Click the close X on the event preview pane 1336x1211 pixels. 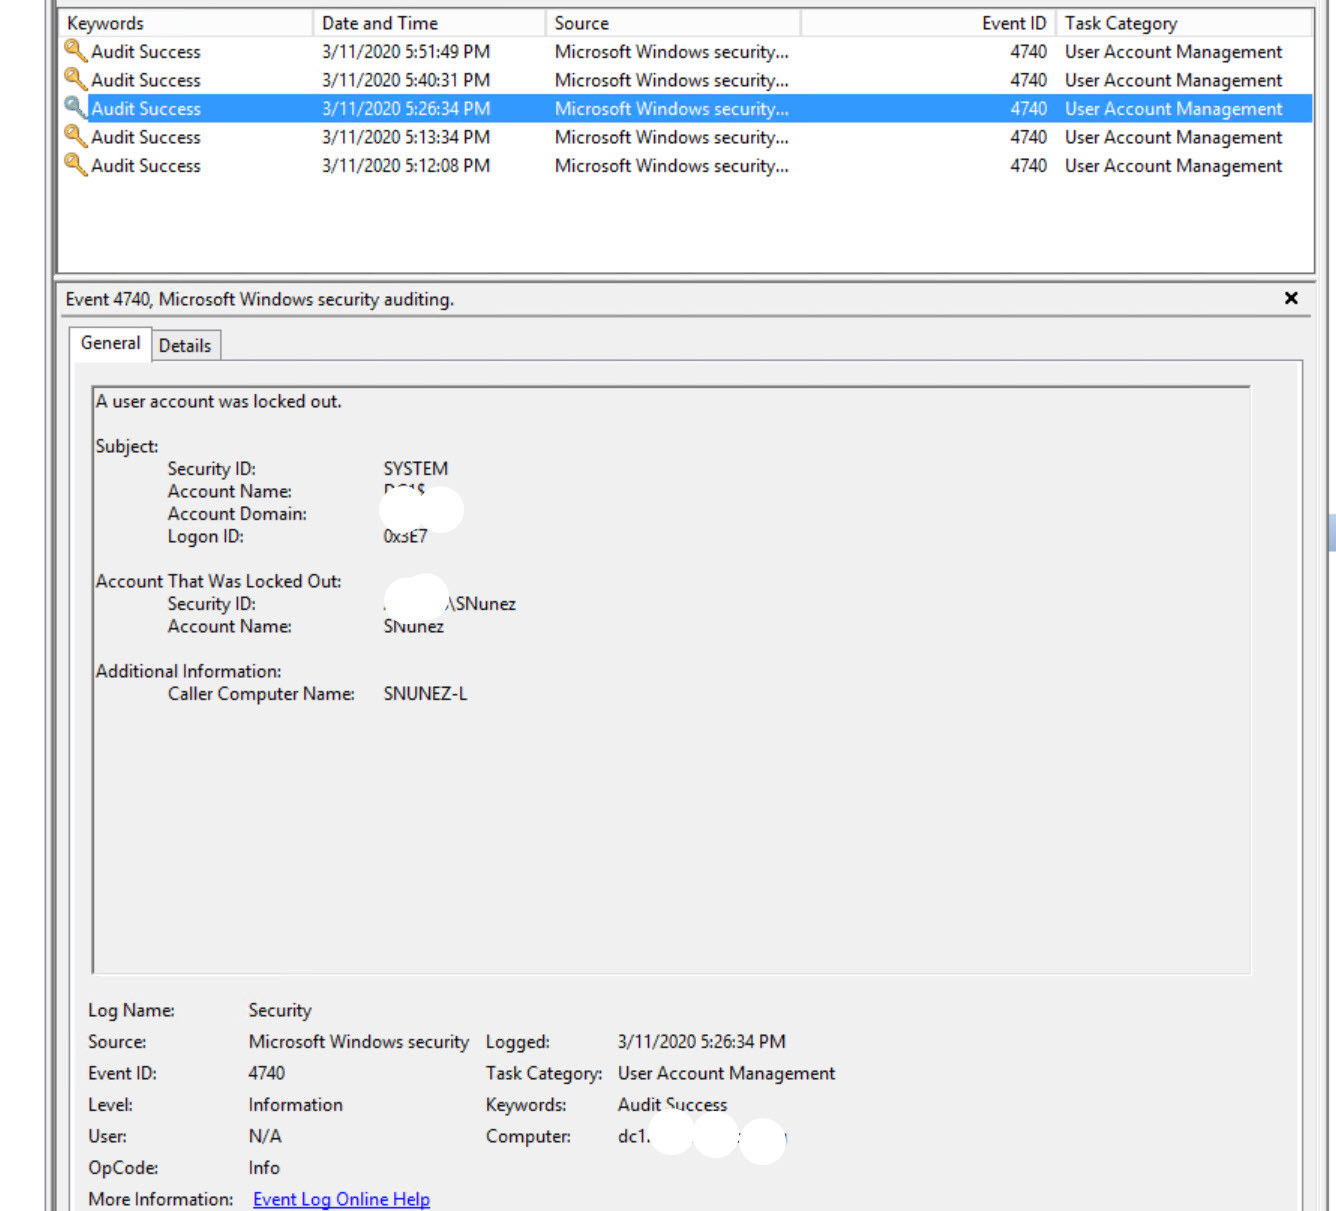(x=1290, y=298)
